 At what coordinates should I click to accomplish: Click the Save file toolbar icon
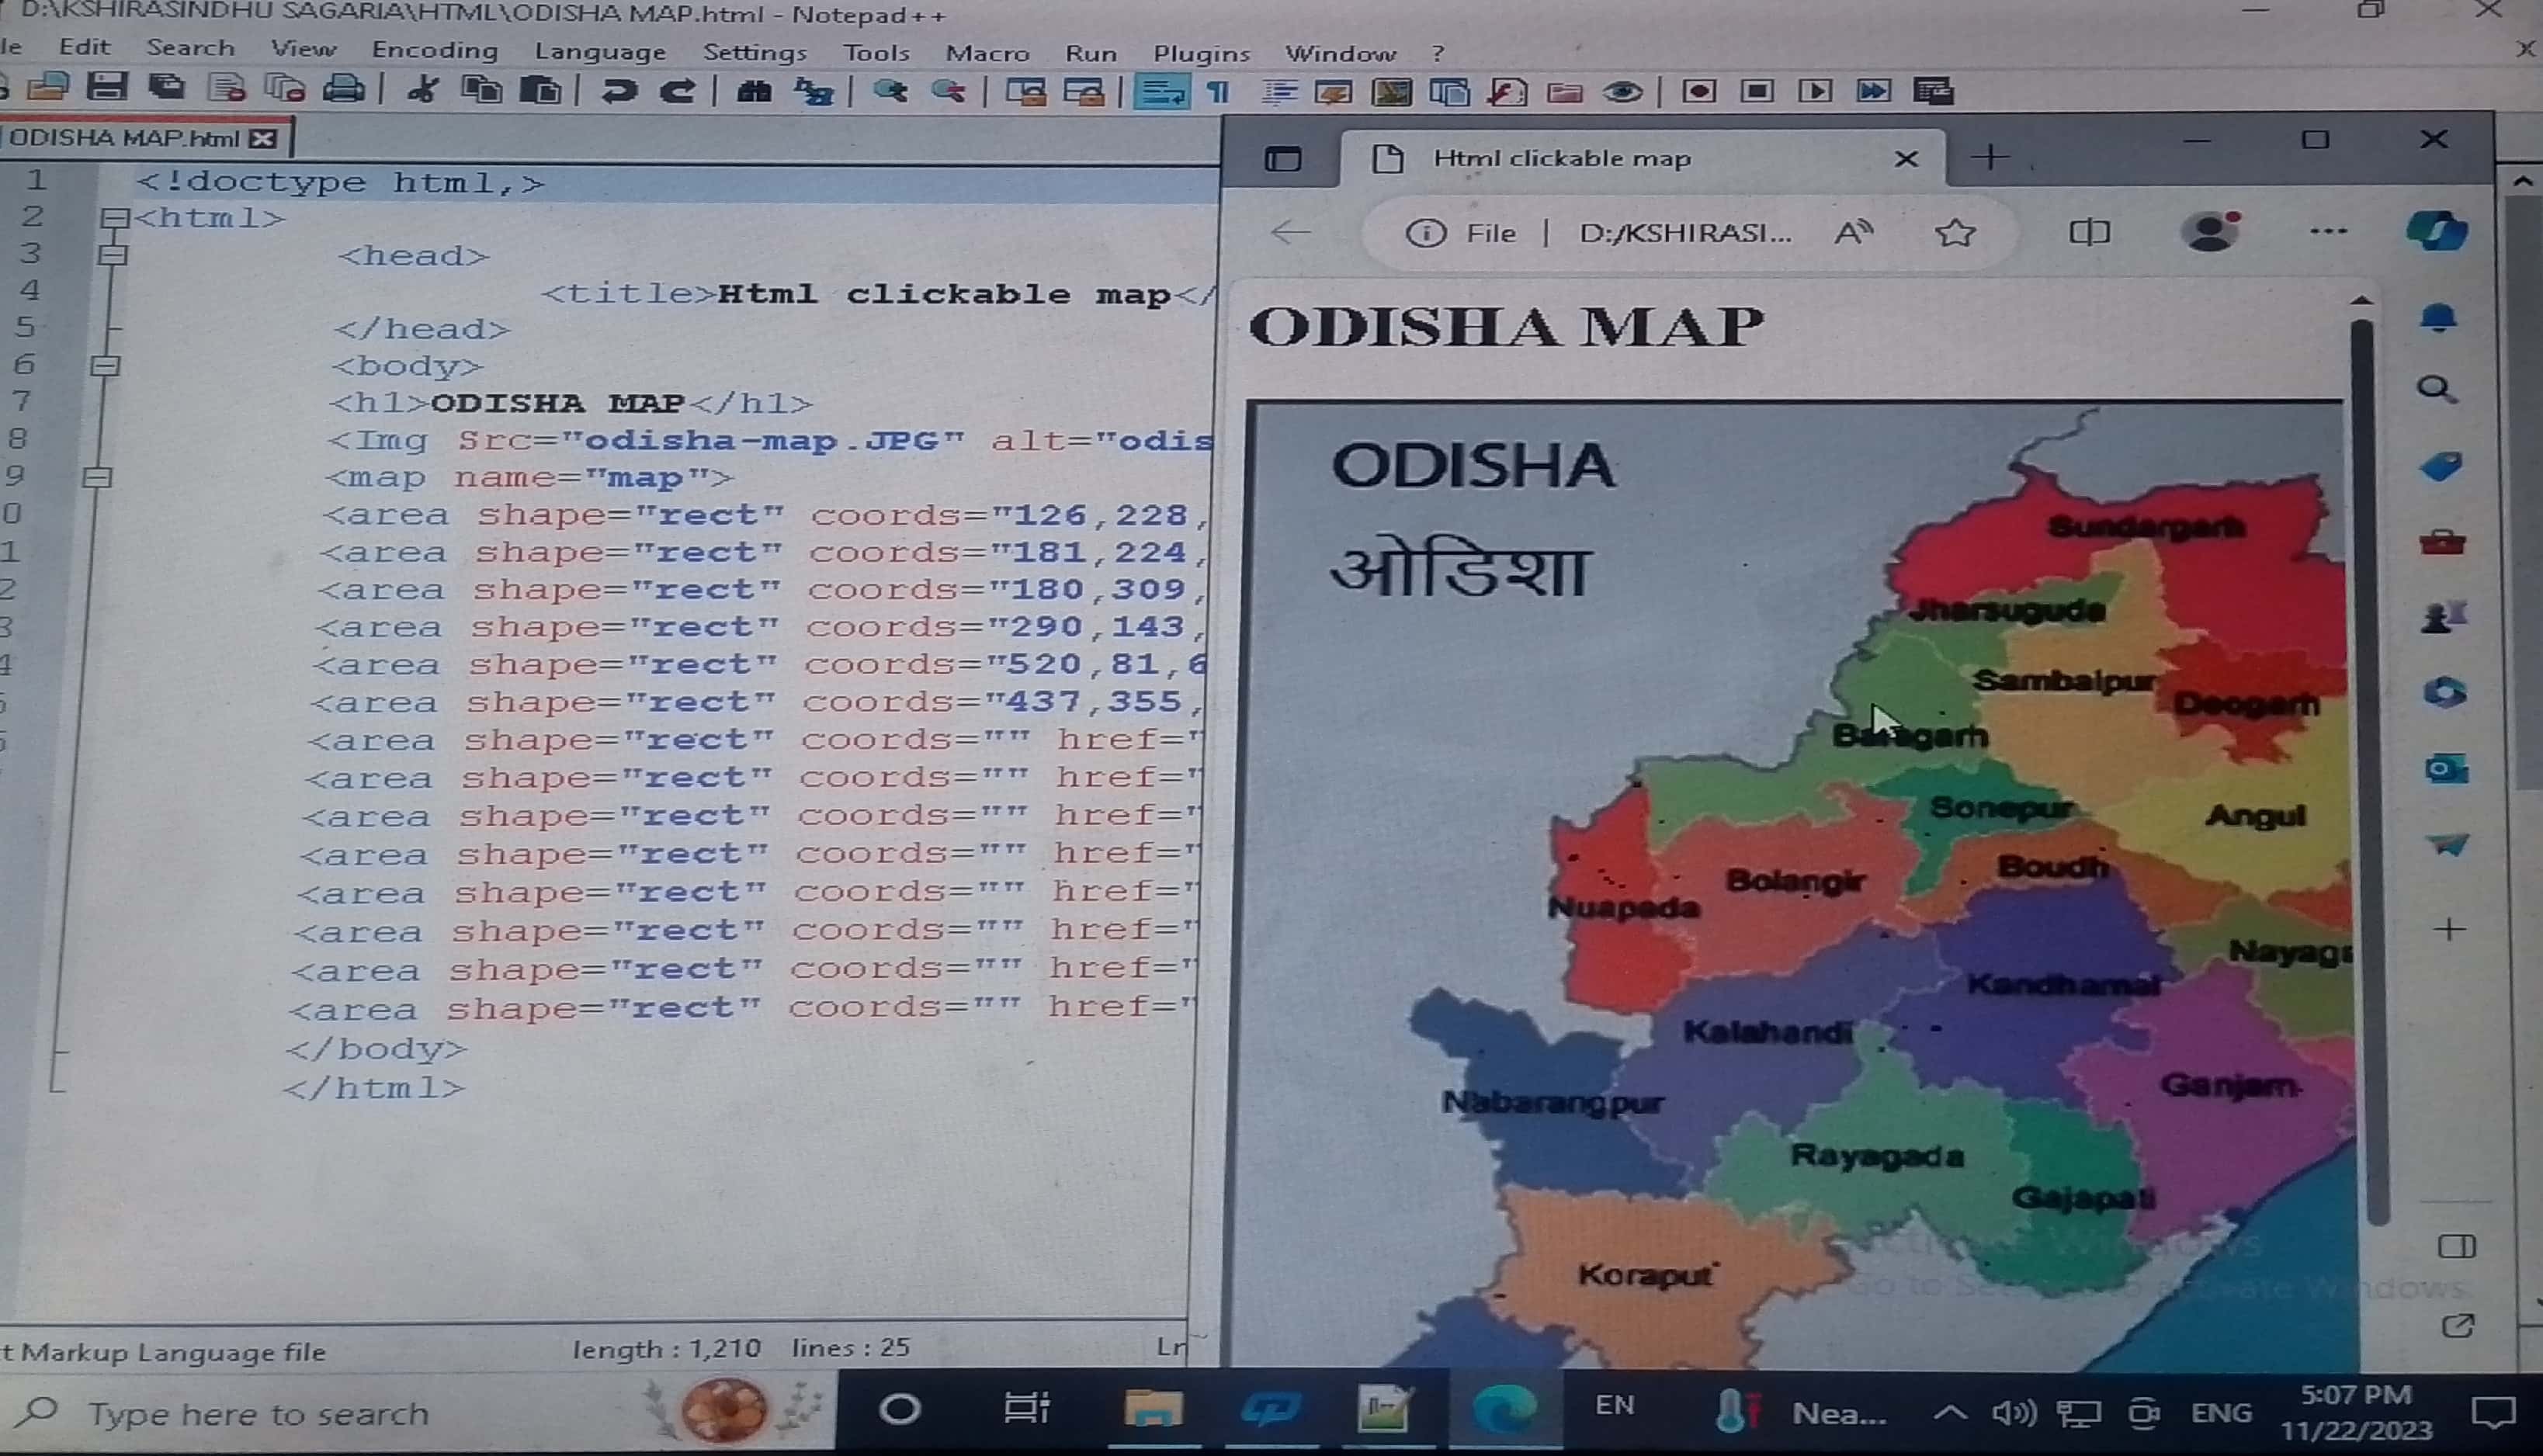(x=106, y=88)
